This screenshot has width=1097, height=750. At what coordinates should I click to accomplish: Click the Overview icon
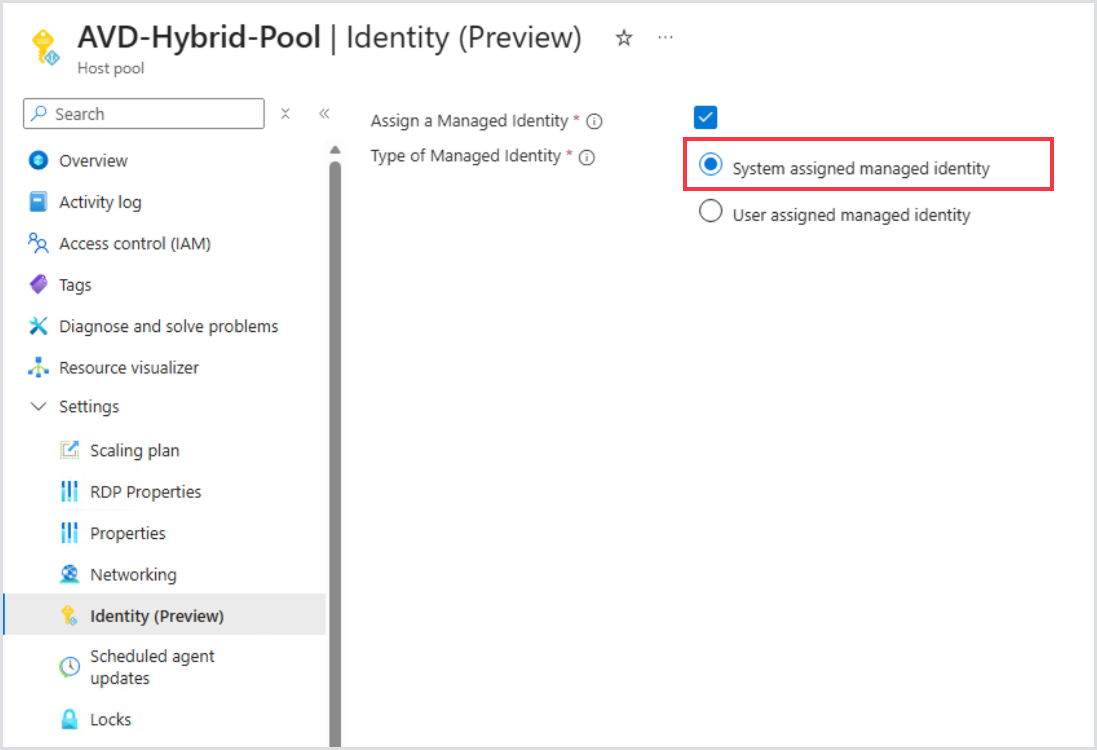click(38, 160)
